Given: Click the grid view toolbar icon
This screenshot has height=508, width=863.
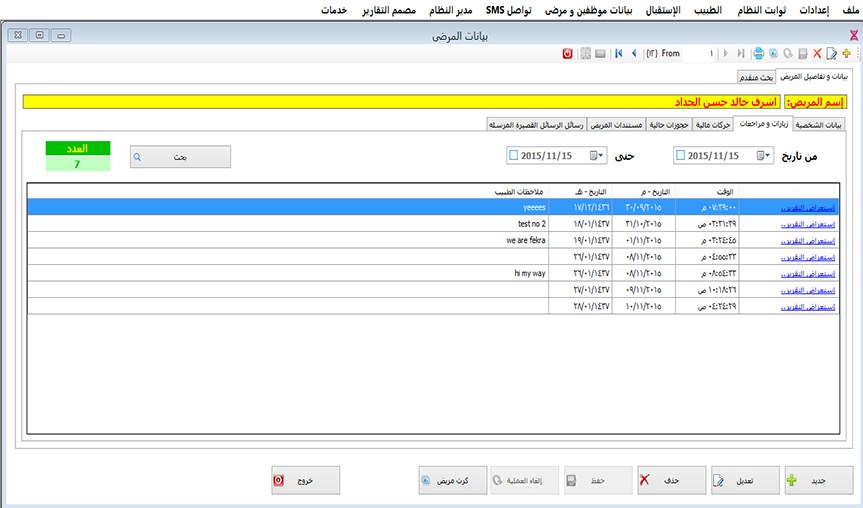Looking at the screenshot, I should 585,53.
